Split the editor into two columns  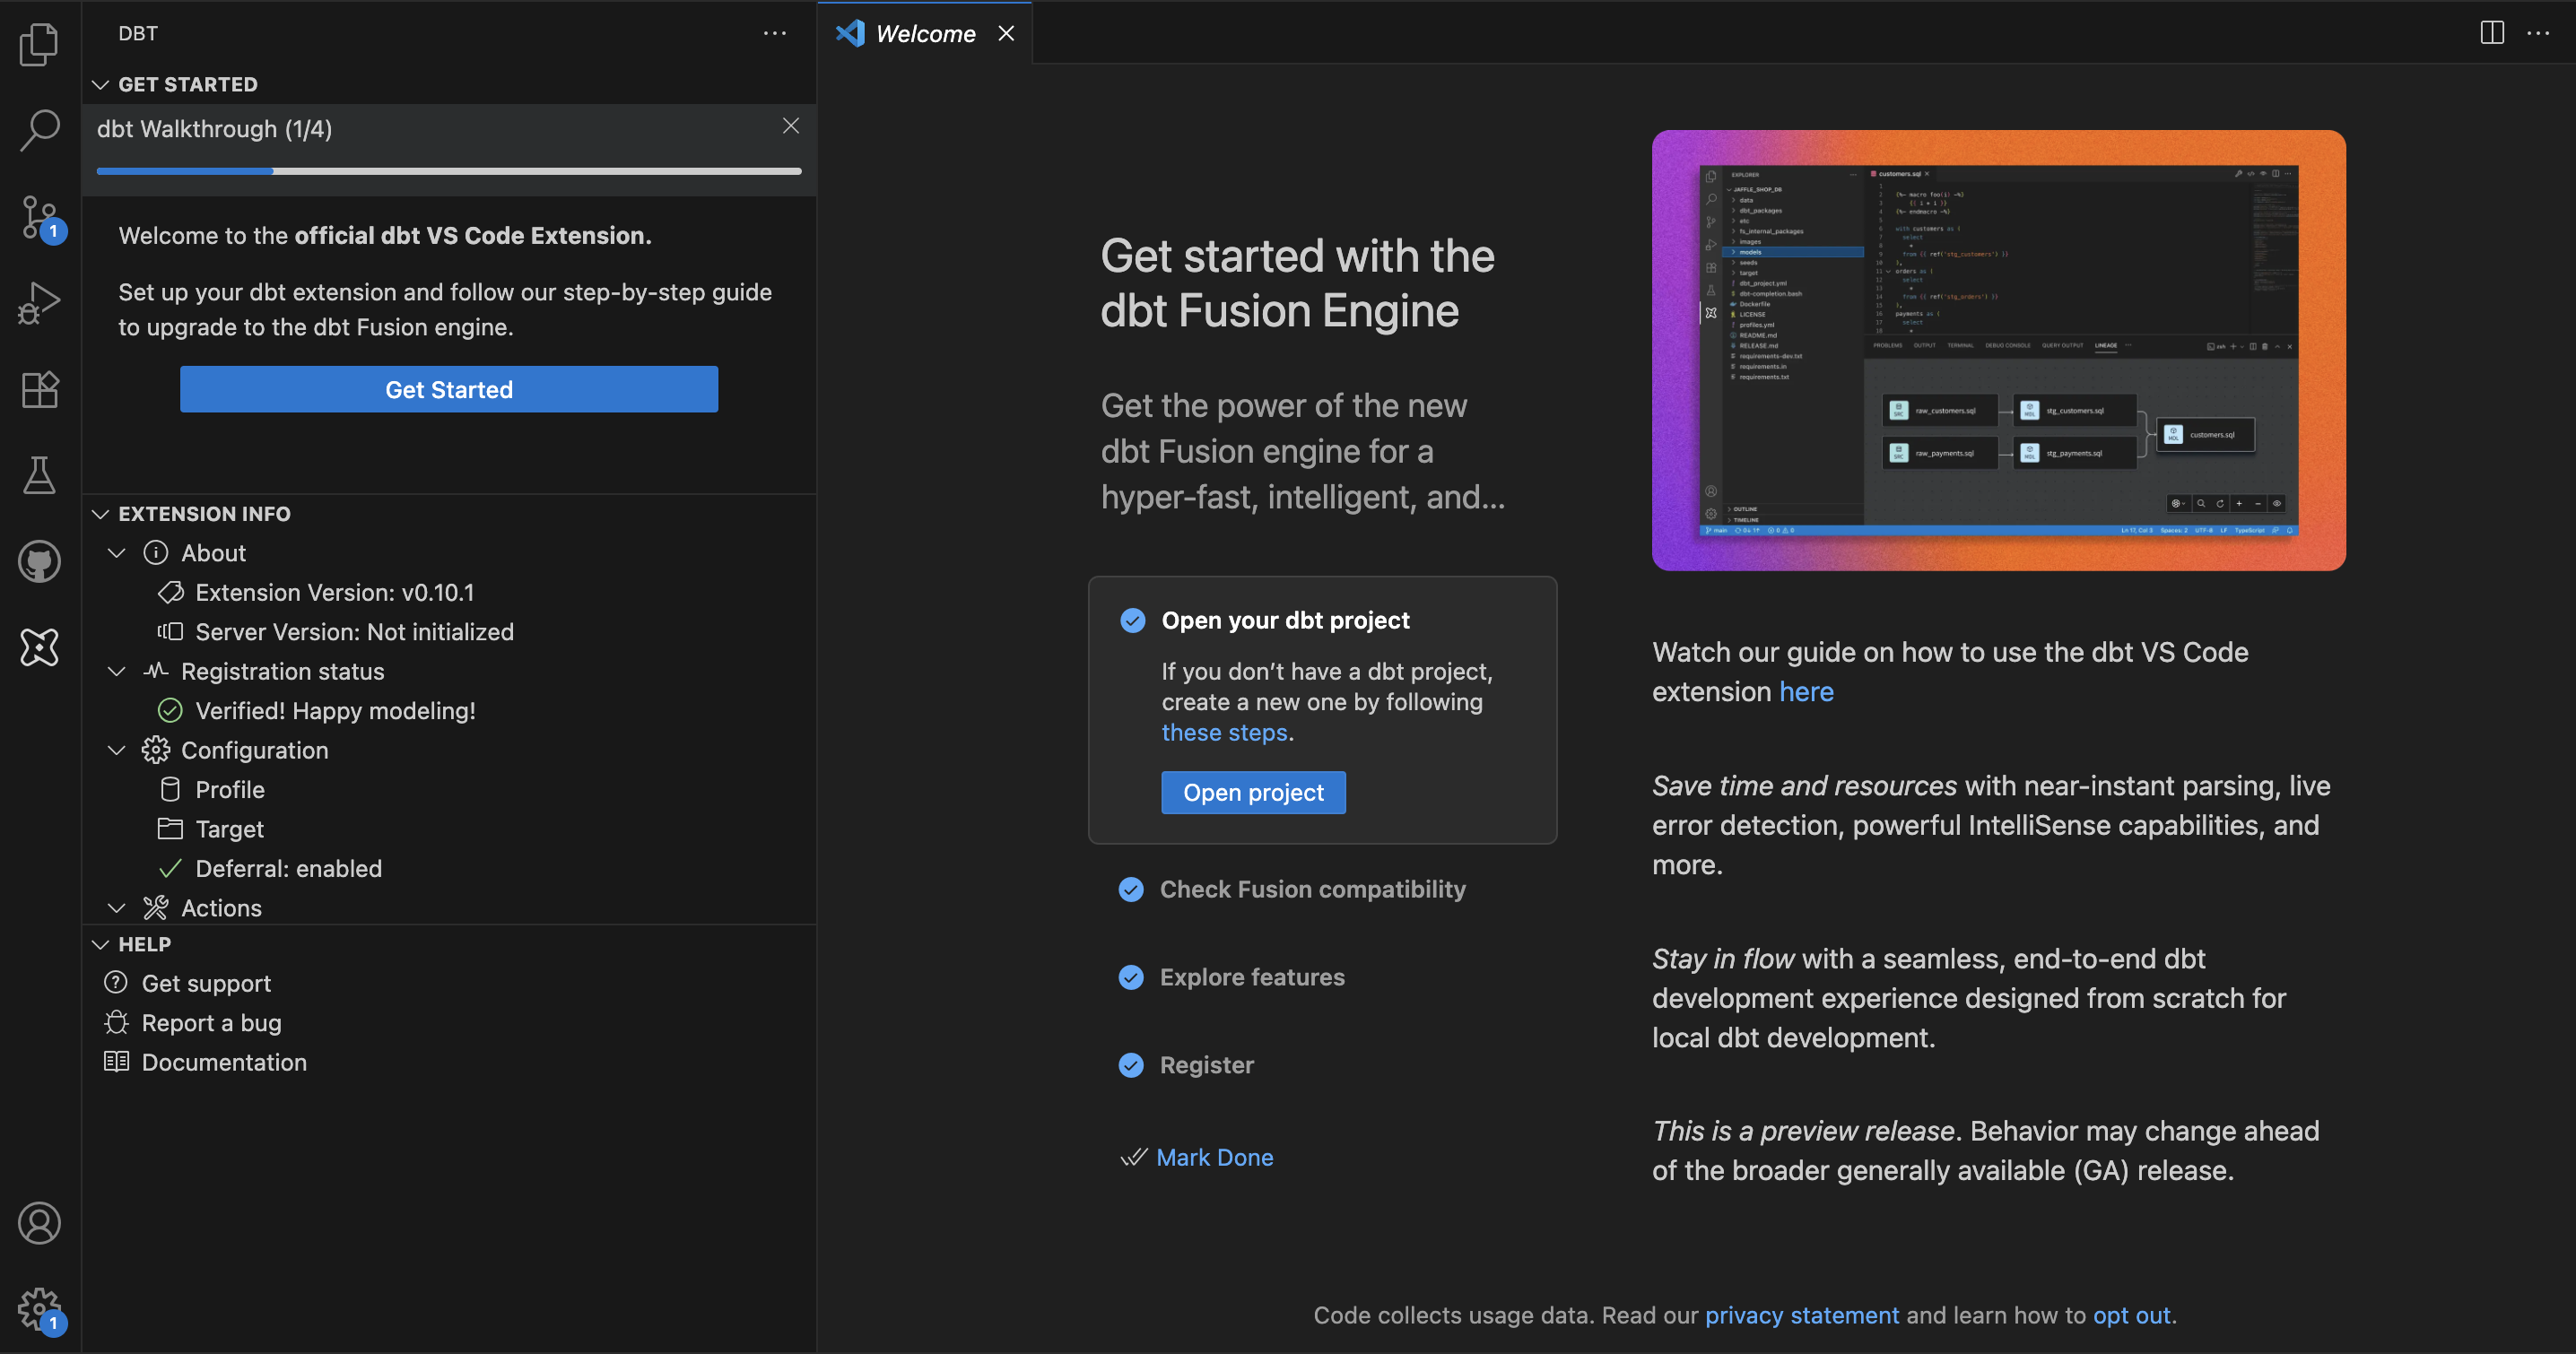click(x=2491, y=32)
